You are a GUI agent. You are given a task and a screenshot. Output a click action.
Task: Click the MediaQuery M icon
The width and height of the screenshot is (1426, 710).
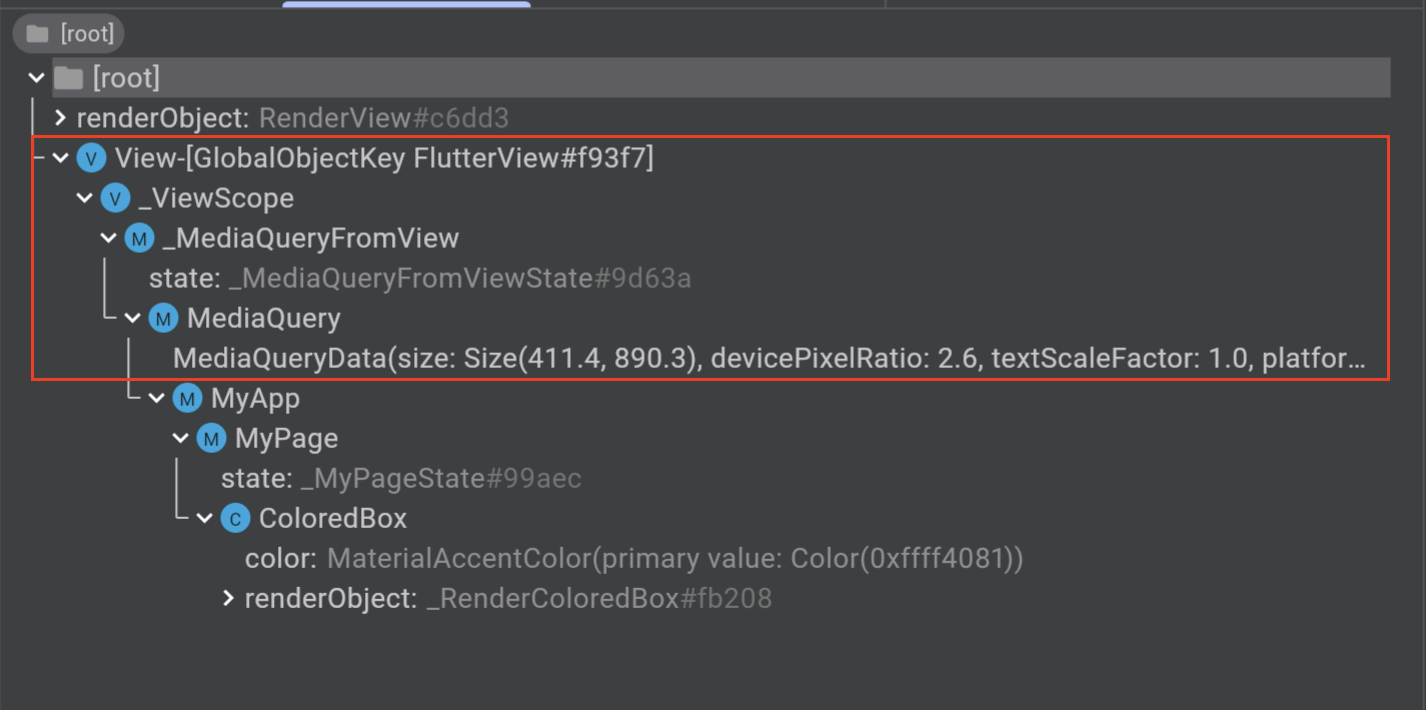[163, 318]
